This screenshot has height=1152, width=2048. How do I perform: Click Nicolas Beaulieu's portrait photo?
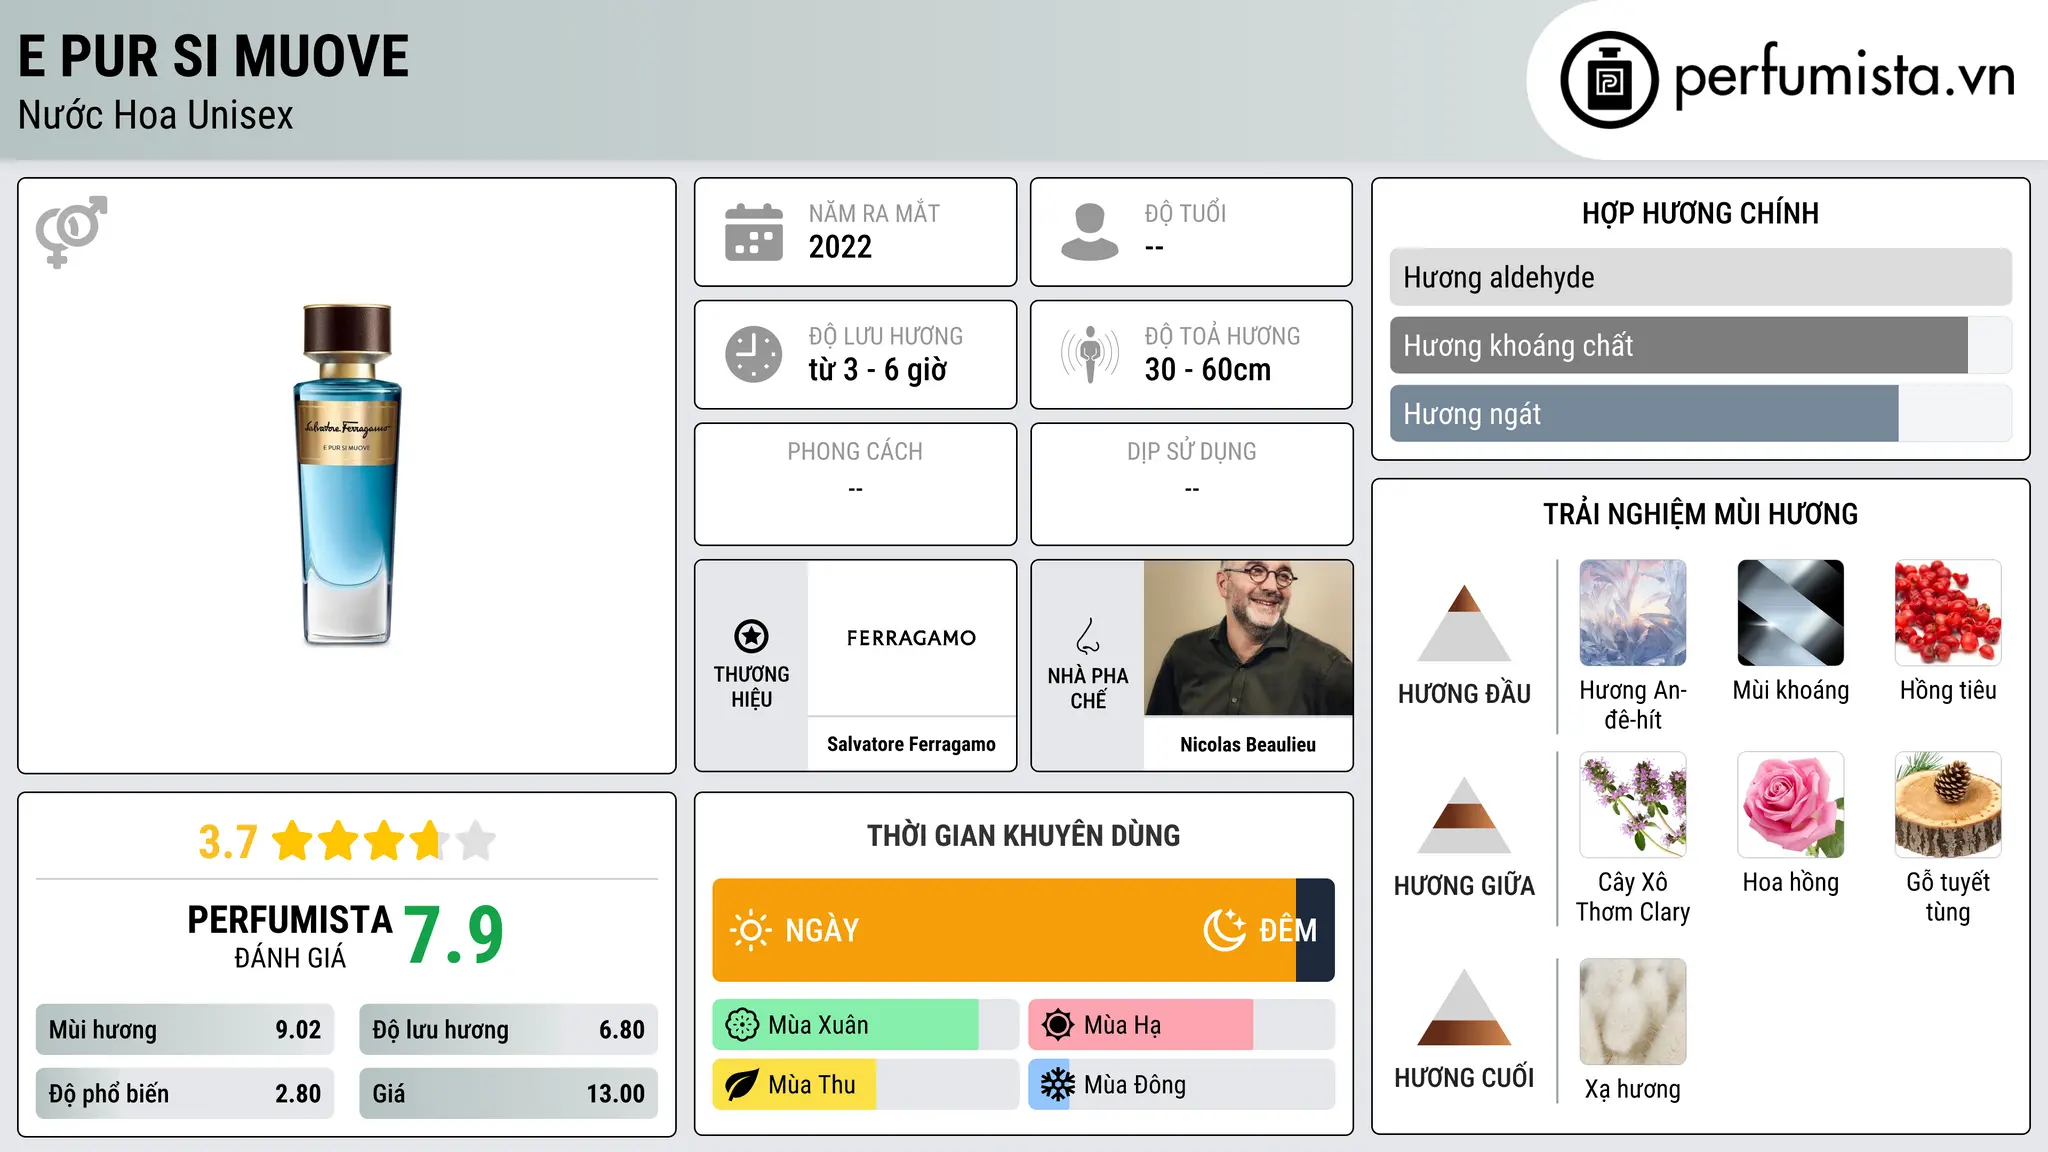(1248, 638)
